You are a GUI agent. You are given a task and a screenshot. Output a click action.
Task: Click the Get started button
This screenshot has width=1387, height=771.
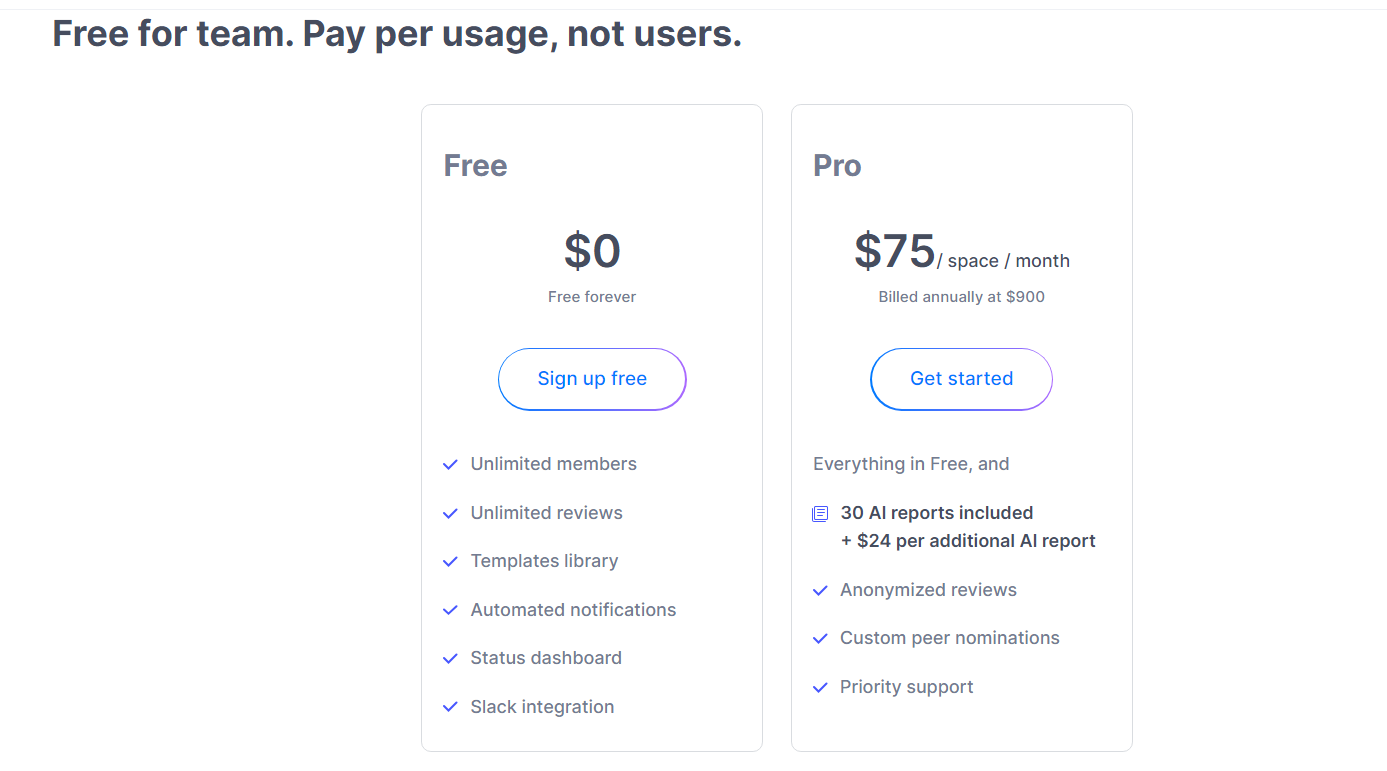tap(961, 379)
